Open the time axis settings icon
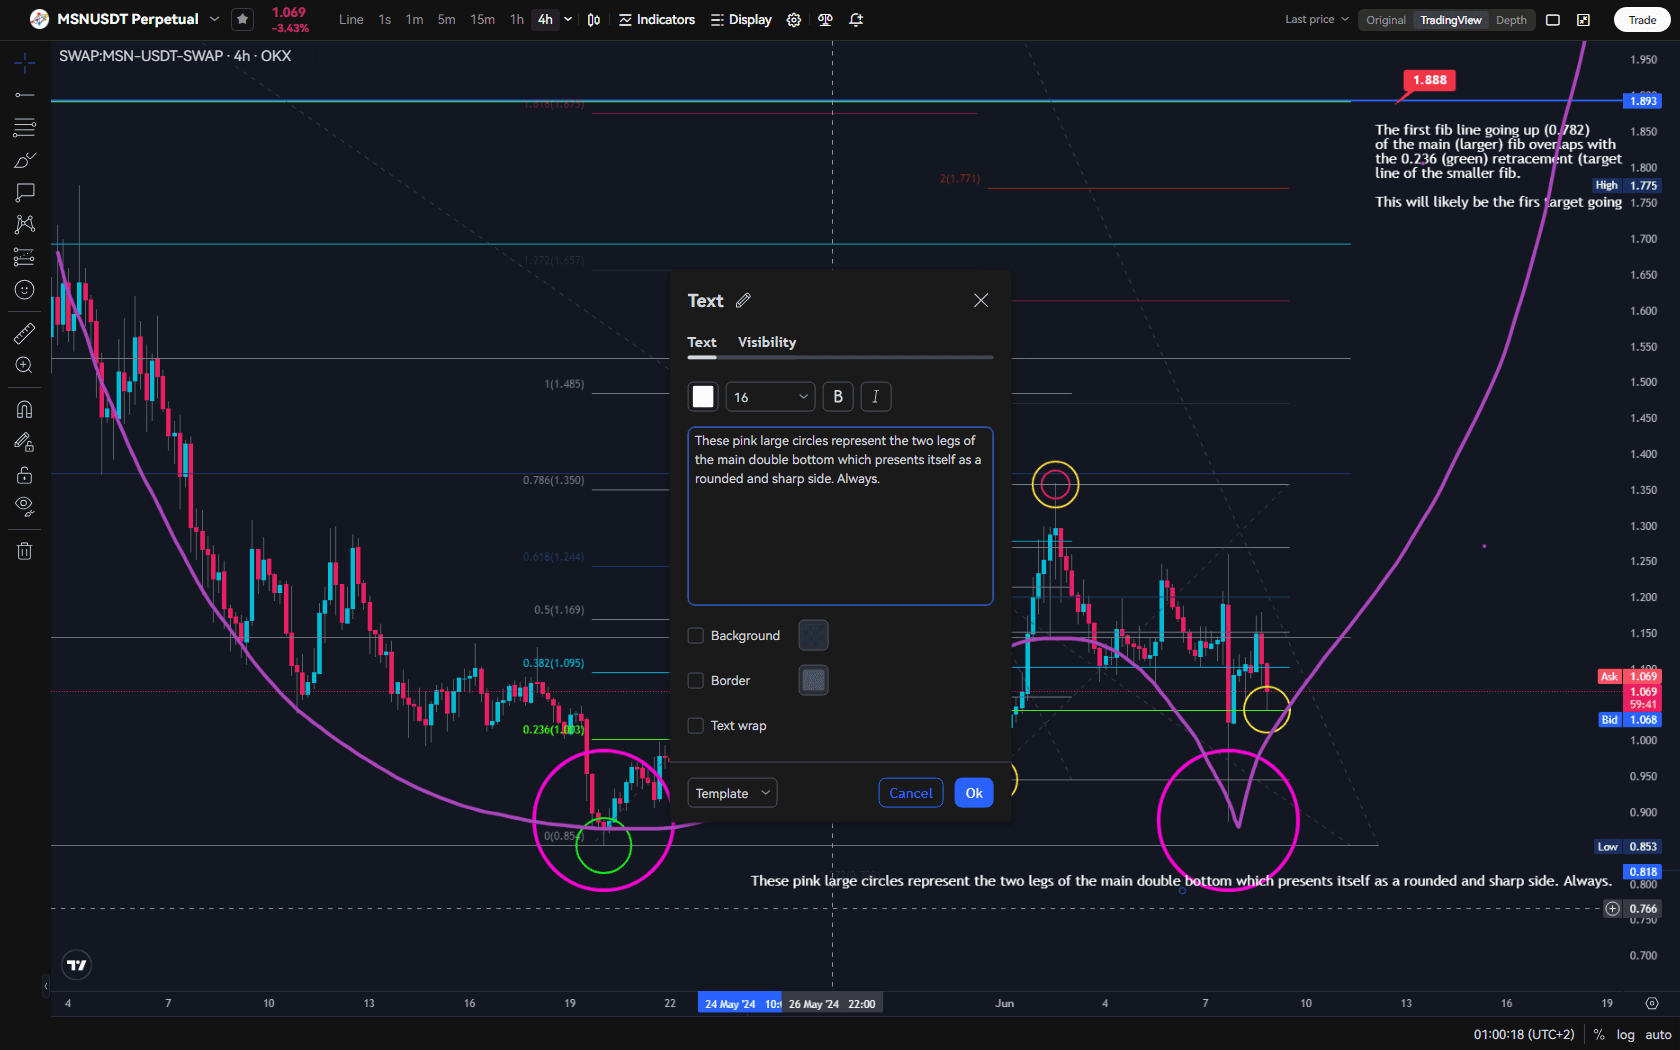 1652,1003
